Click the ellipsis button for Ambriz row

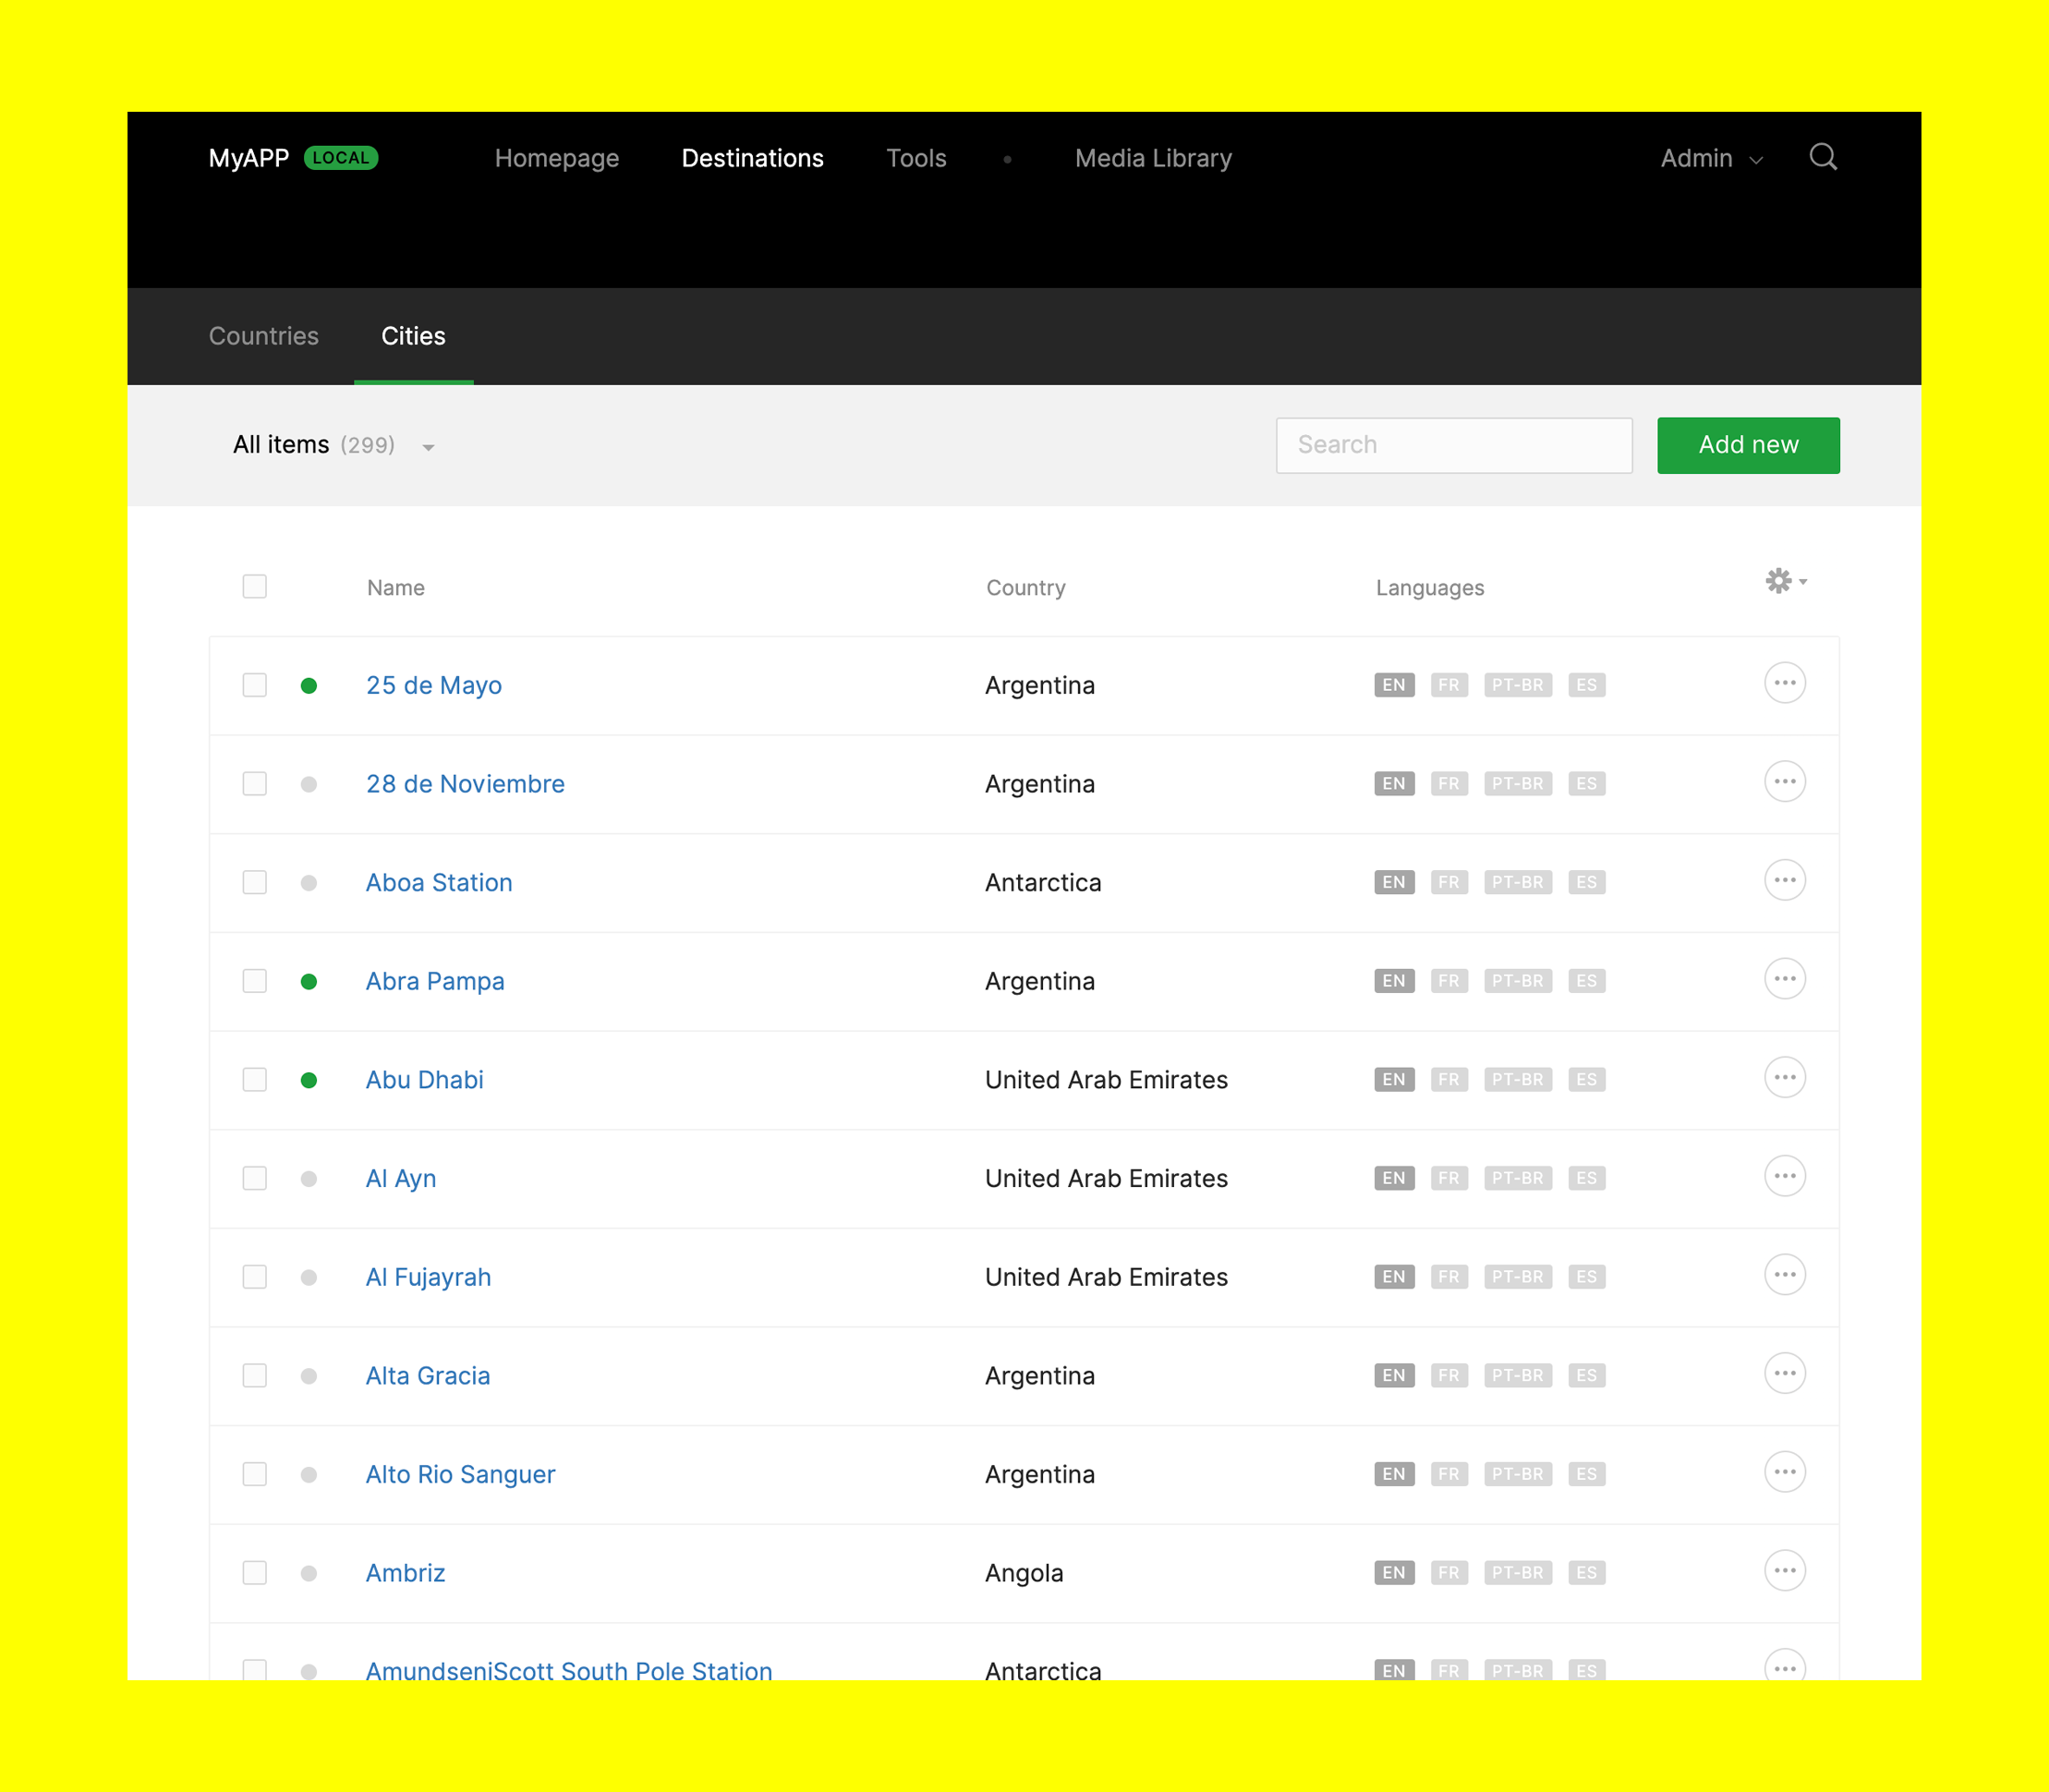coord(1784,1571)
